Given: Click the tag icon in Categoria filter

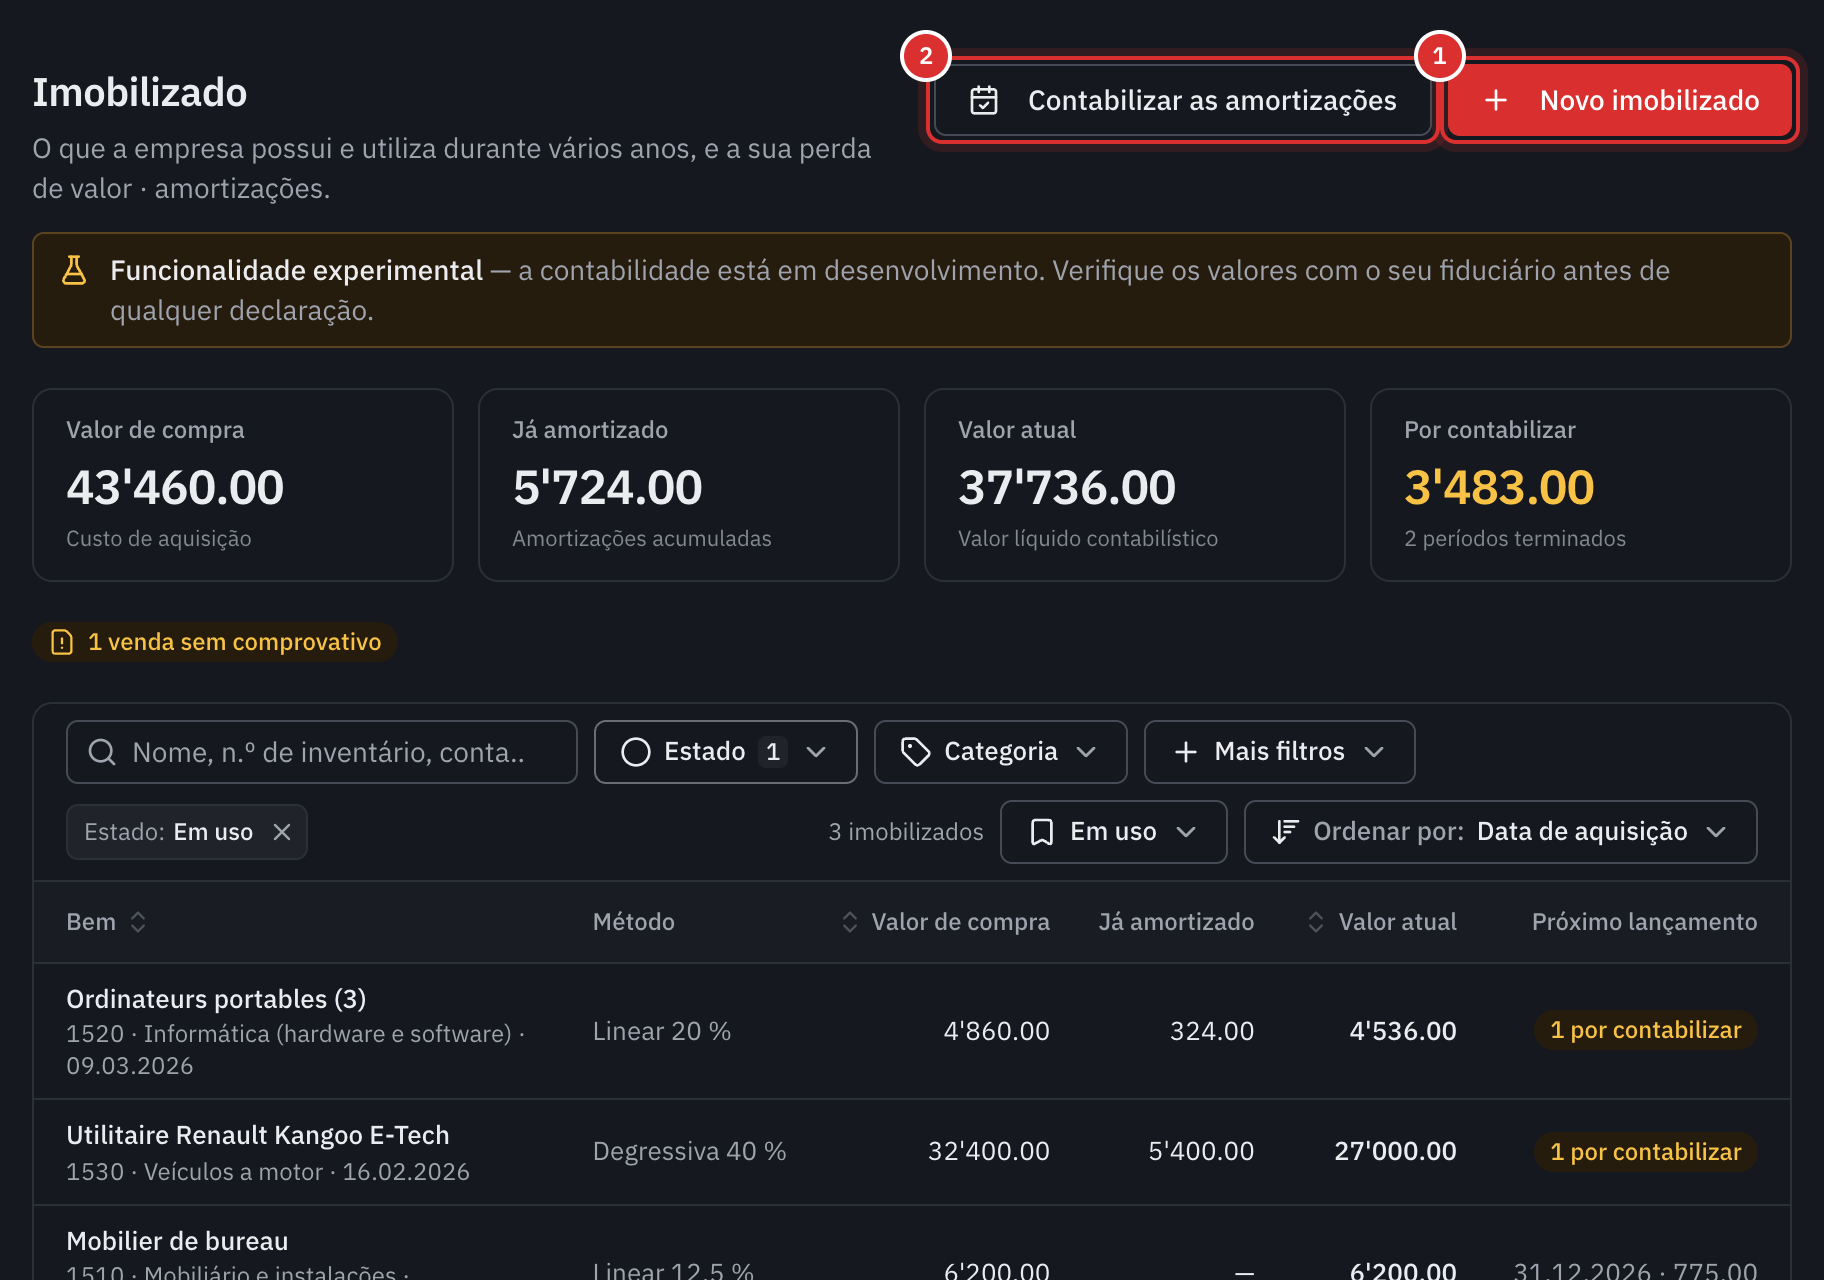Looking at the screenshot, I should (x=915, y=752).
